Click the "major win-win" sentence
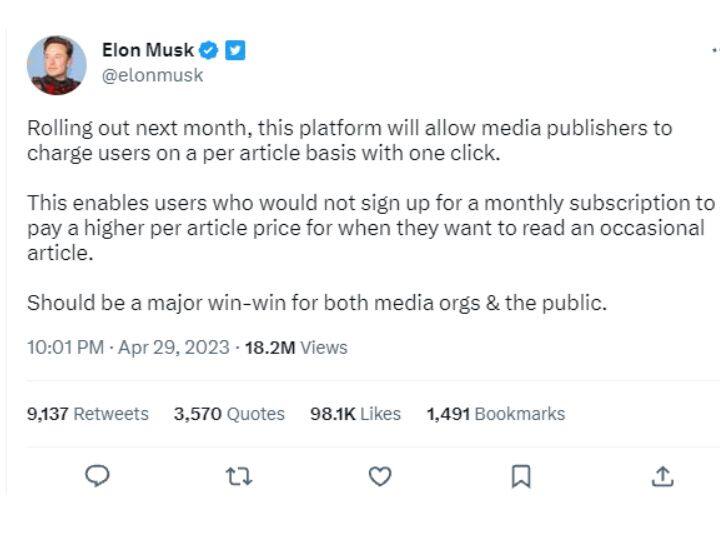This screenshot has height=540, width=720. 316,302
